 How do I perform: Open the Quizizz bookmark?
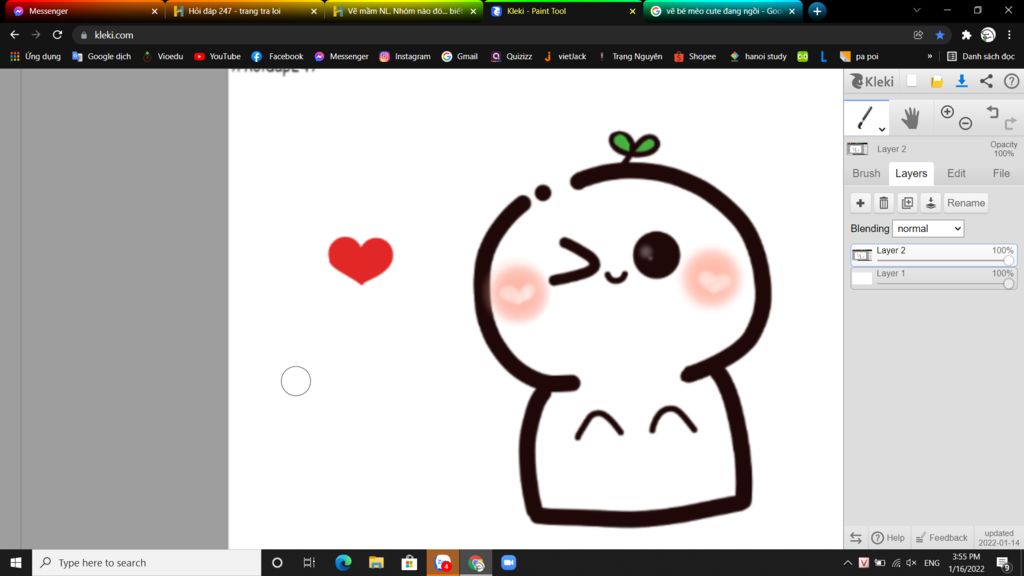[511, 56]
